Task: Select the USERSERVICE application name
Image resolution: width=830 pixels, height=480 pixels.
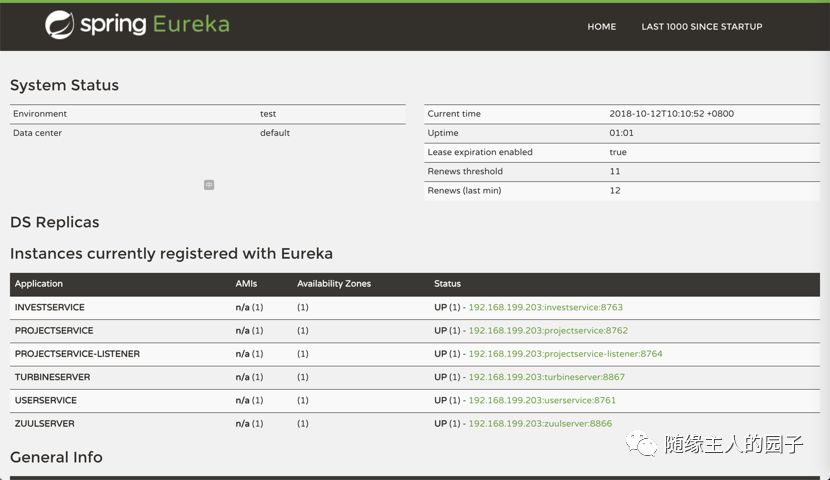Action: [x=46, y=400]
